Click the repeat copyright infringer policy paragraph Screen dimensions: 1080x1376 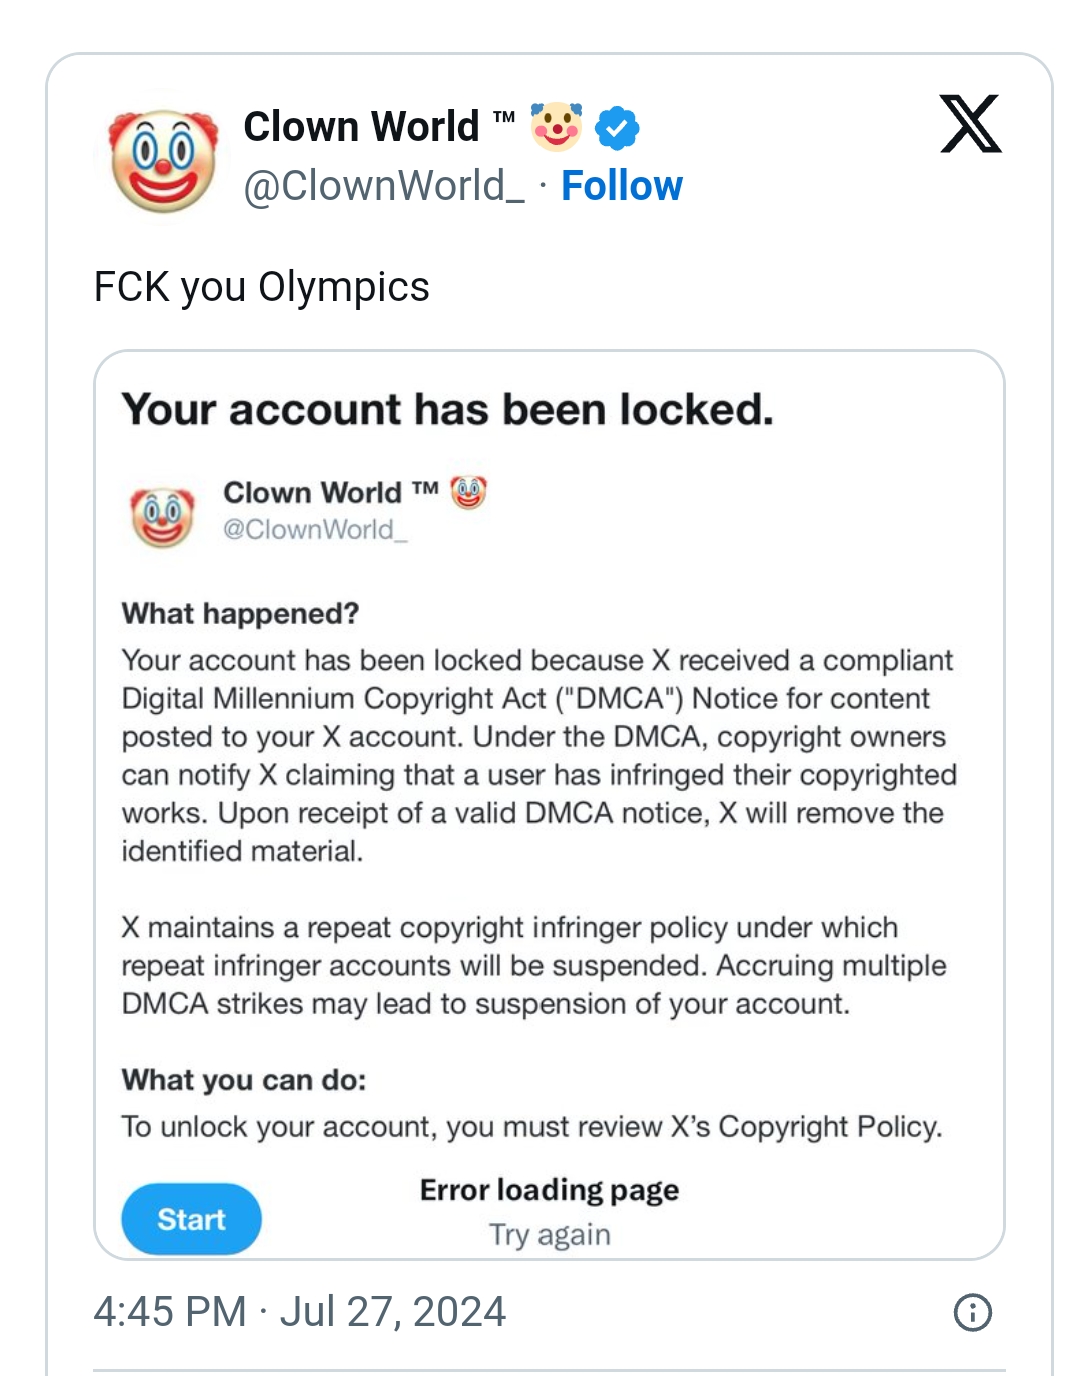pyautogui.click(x=533, y=966)
